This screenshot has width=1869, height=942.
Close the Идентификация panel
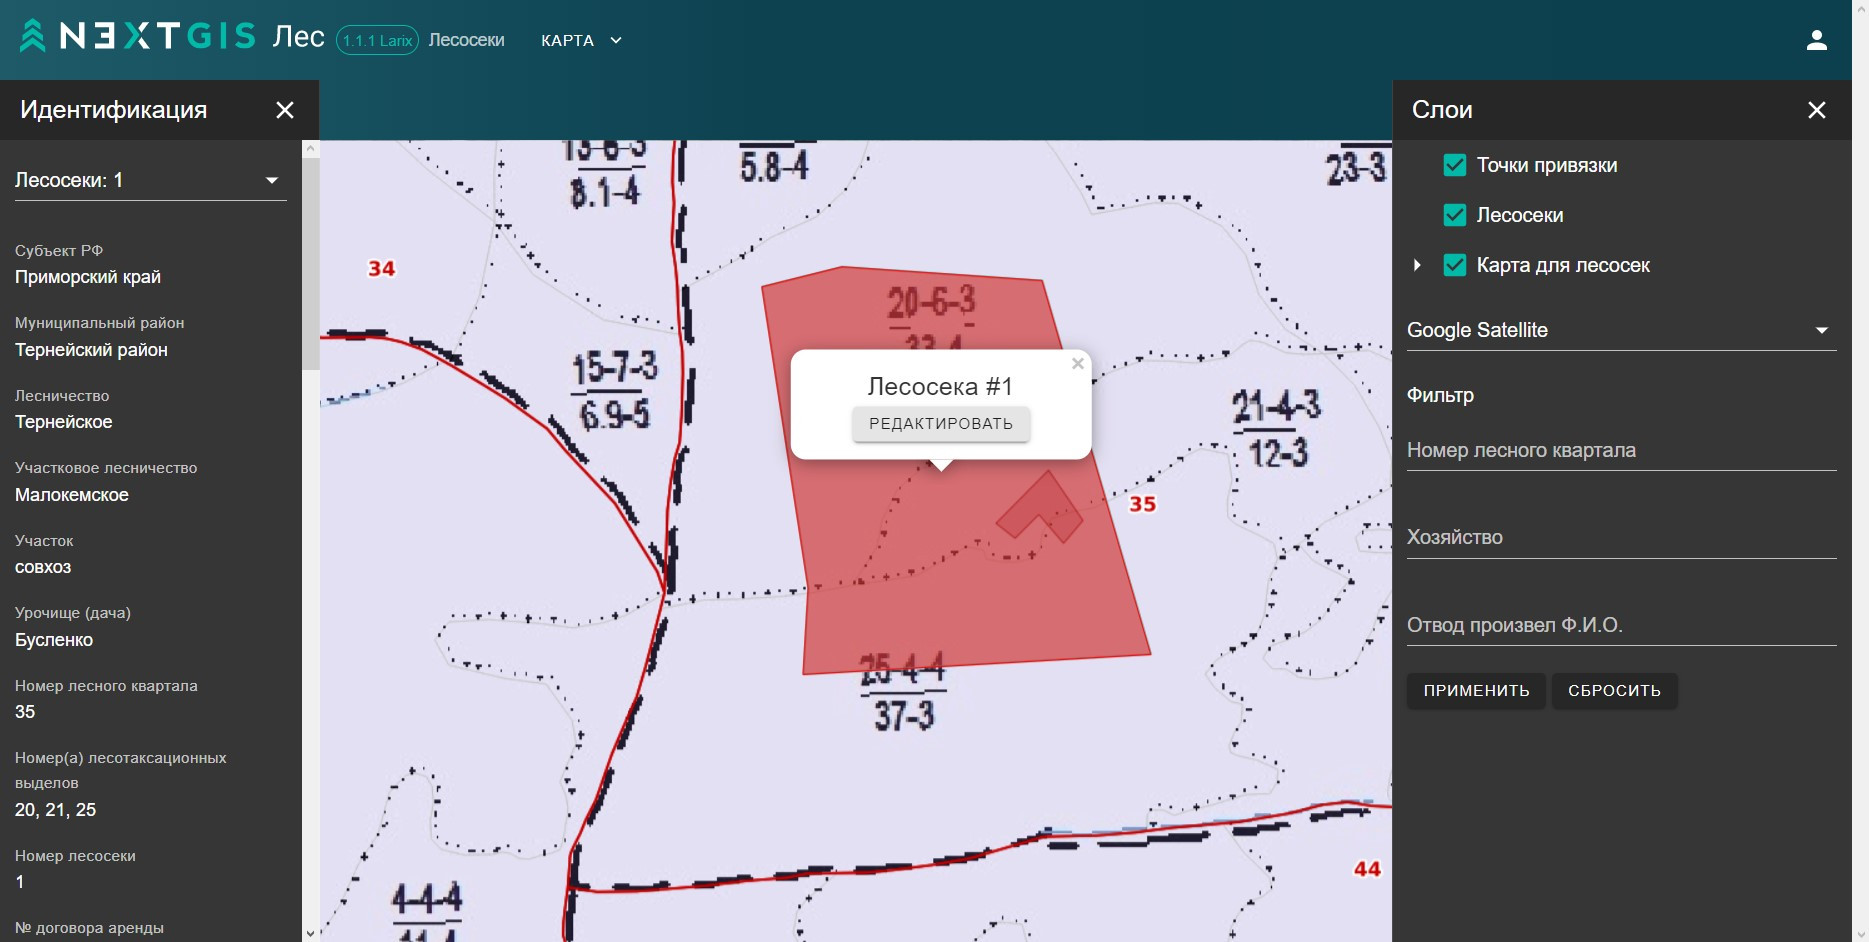click(x=285, y=110)
